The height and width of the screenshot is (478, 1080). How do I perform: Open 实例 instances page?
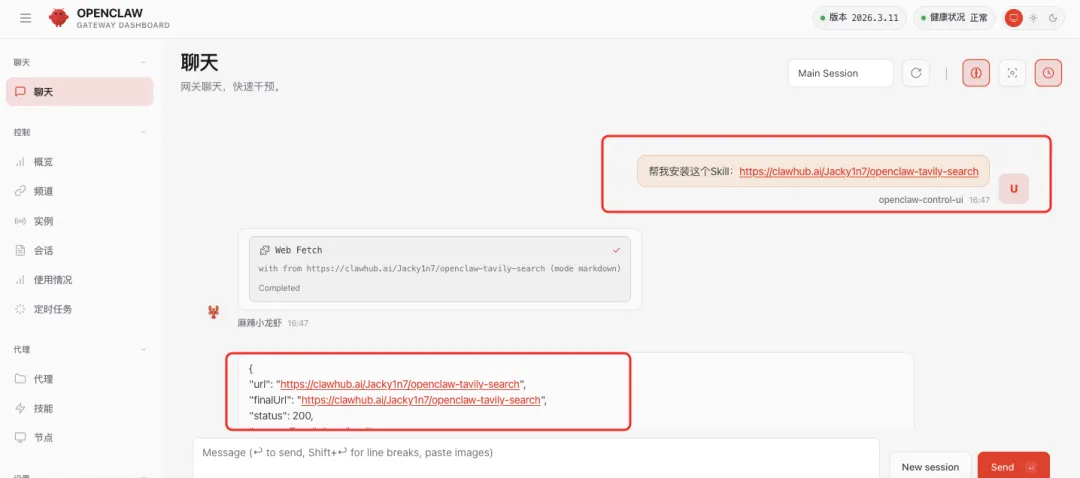80,221
